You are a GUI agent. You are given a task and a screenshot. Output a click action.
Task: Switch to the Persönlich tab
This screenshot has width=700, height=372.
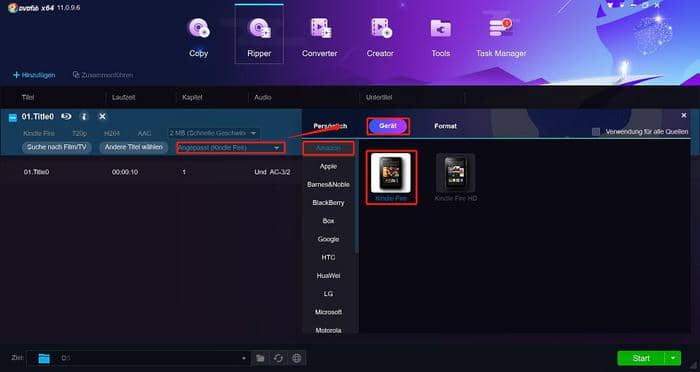tap(330, 126)
